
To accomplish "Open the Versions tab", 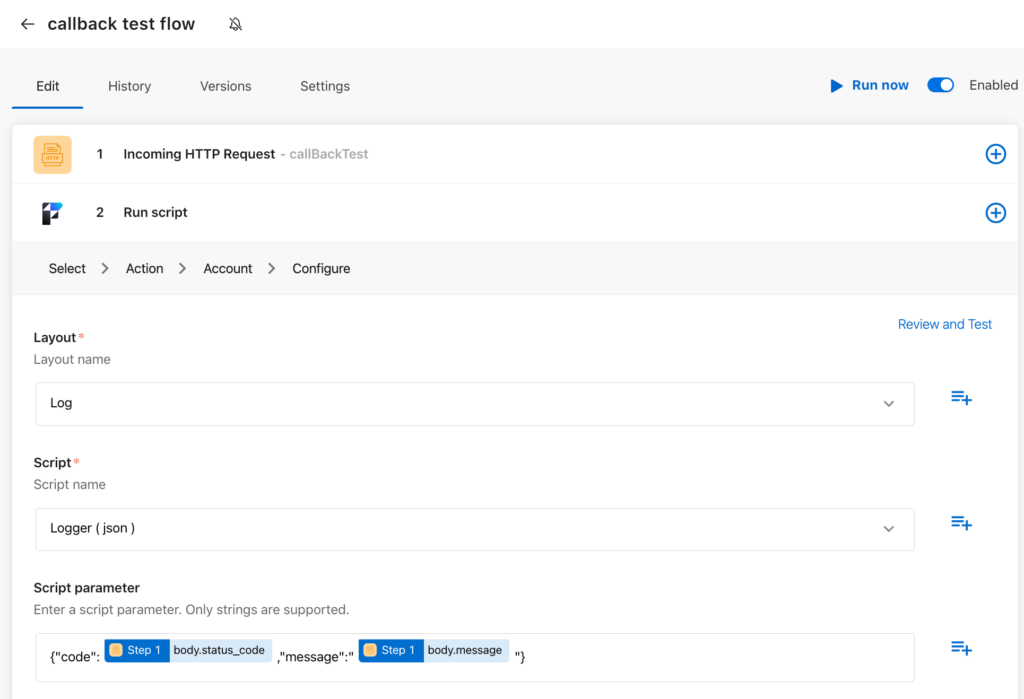I will [225, 86].
